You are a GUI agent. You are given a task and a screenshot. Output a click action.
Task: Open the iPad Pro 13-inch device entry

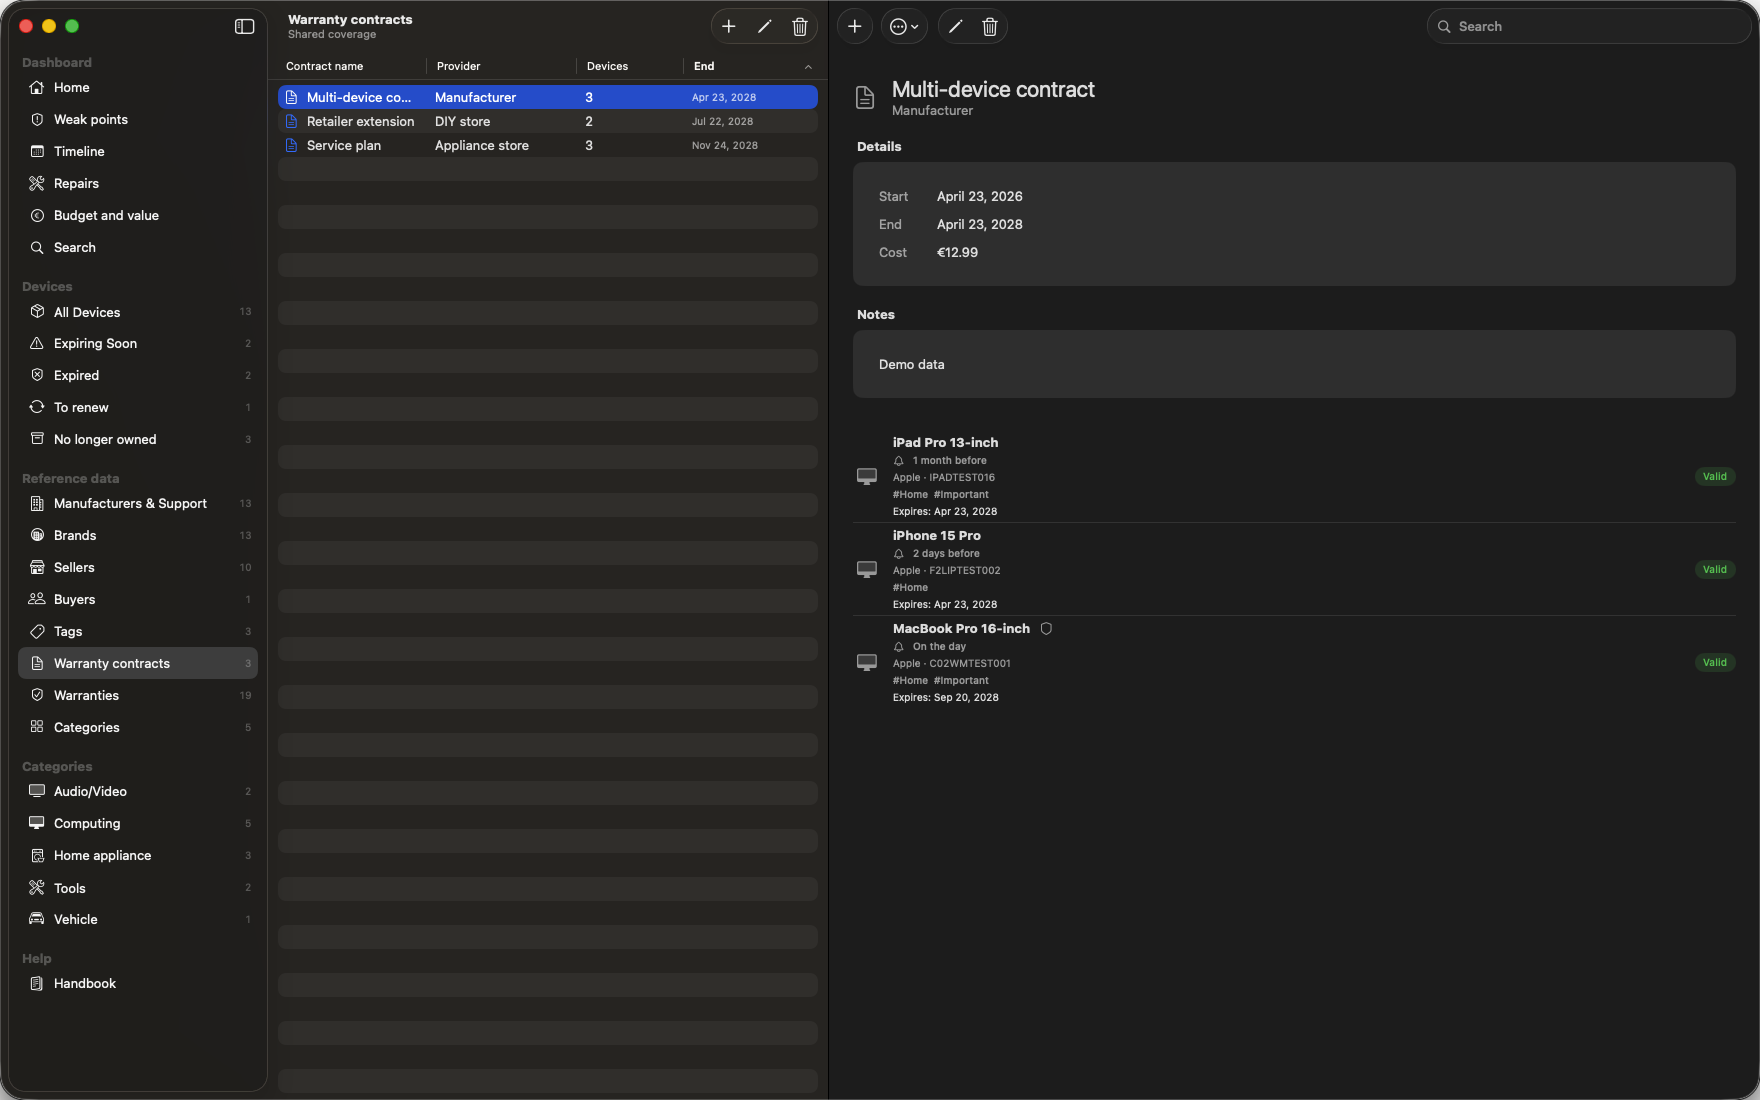coord(1294,476)
